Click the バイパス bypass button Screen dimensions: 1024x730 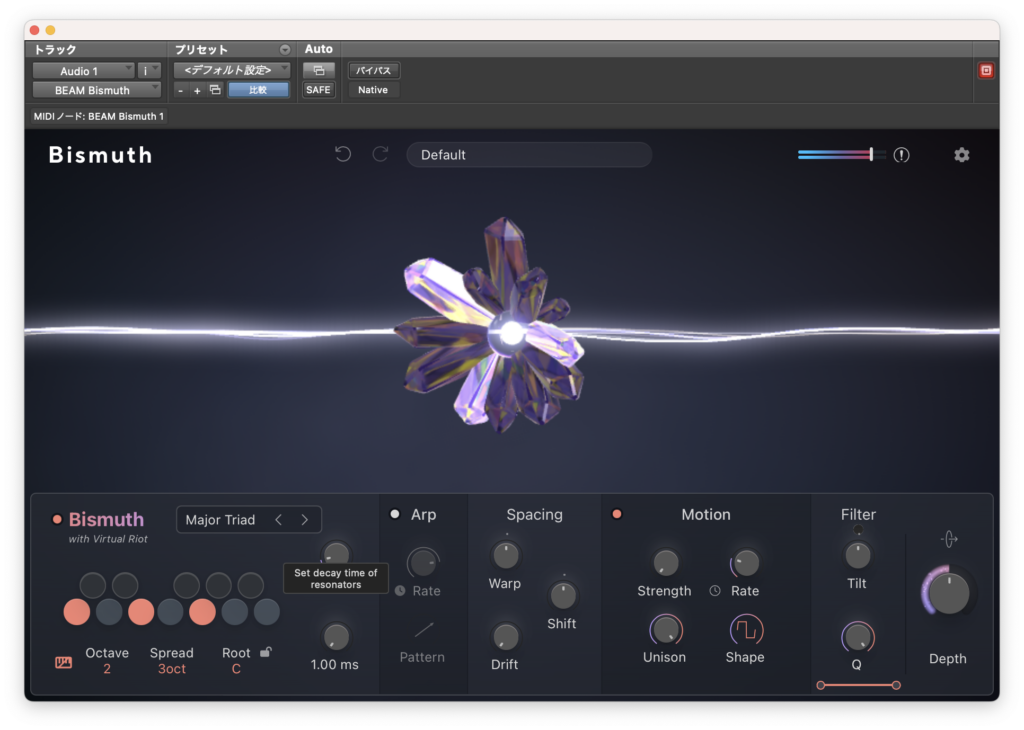[374, 70]
